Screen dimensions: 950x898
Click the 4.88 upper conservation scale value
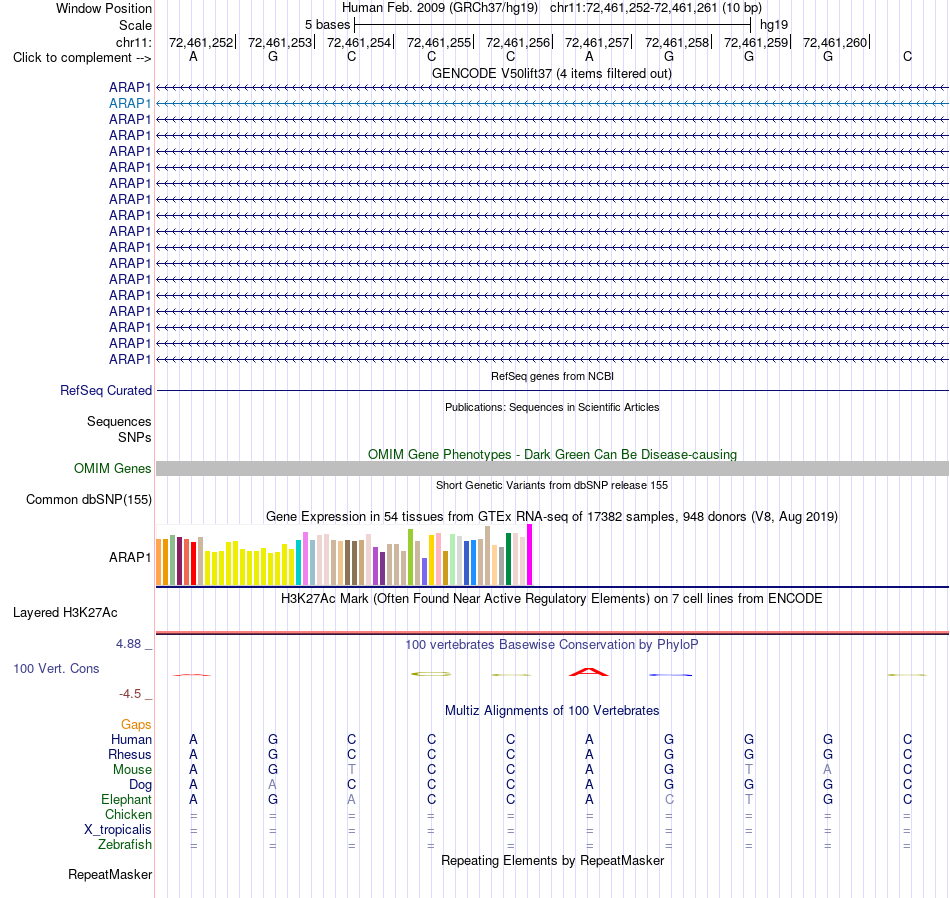click(x=128, y=644)
